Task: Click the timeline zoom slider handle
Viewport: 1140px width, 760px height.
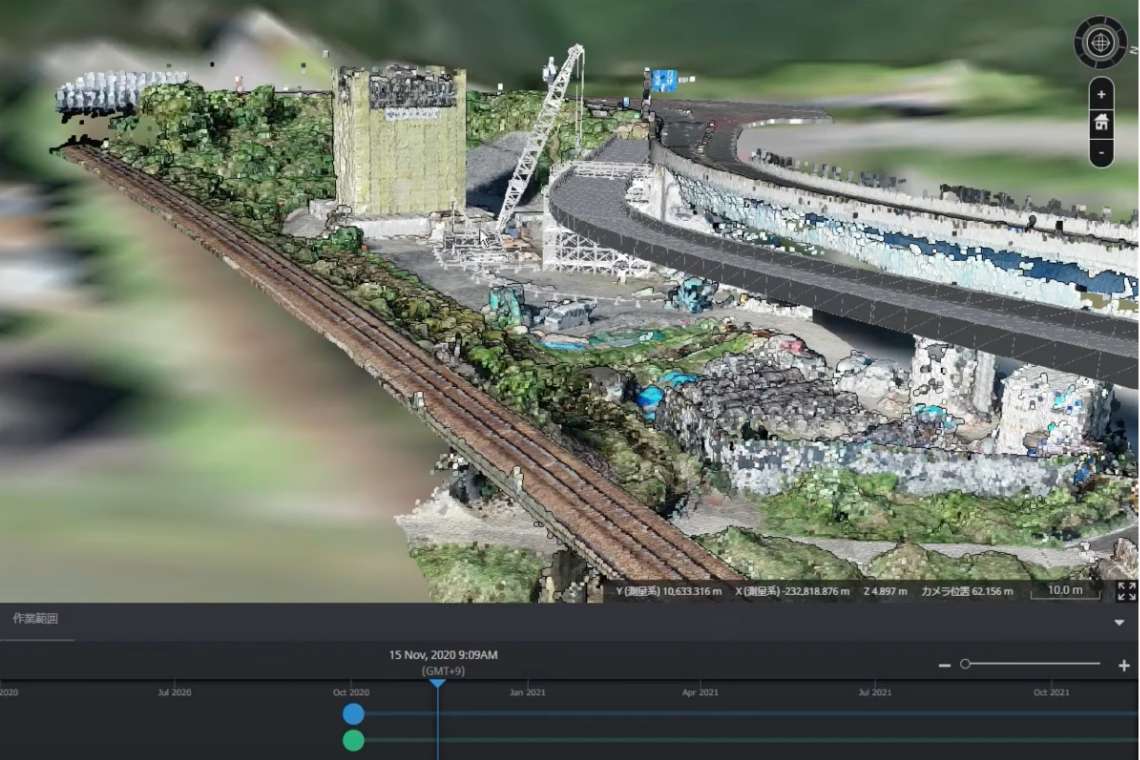Action: 965,664
